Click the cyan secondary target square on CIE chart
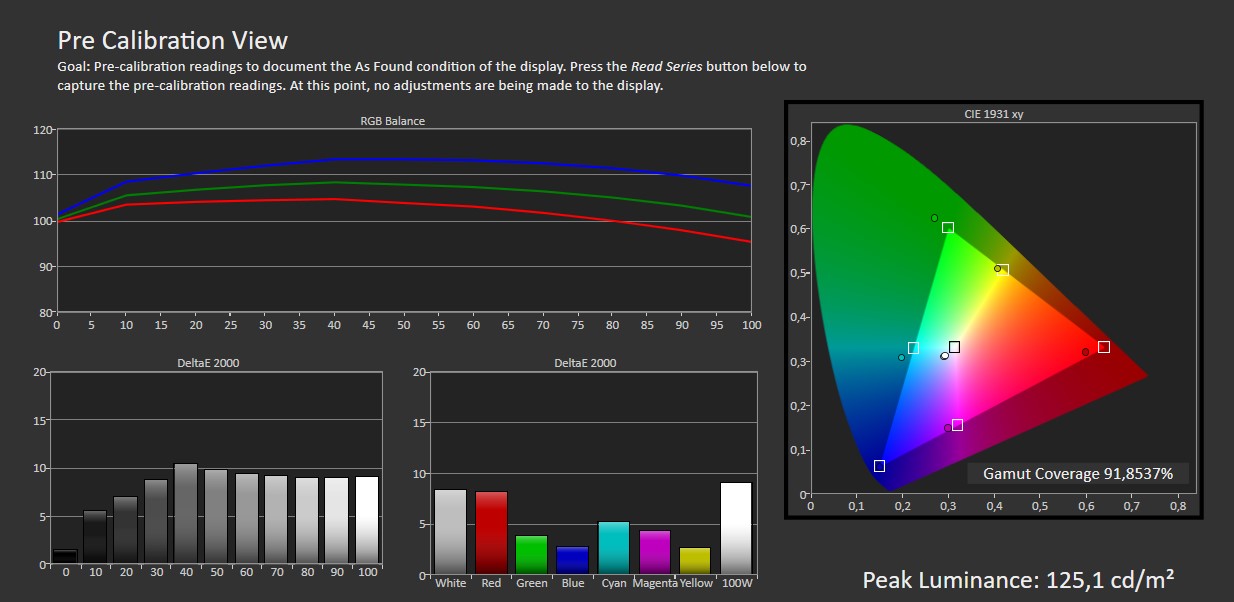Image resolution: width=1234 pixels, height=602 pixels. [914, 348]
